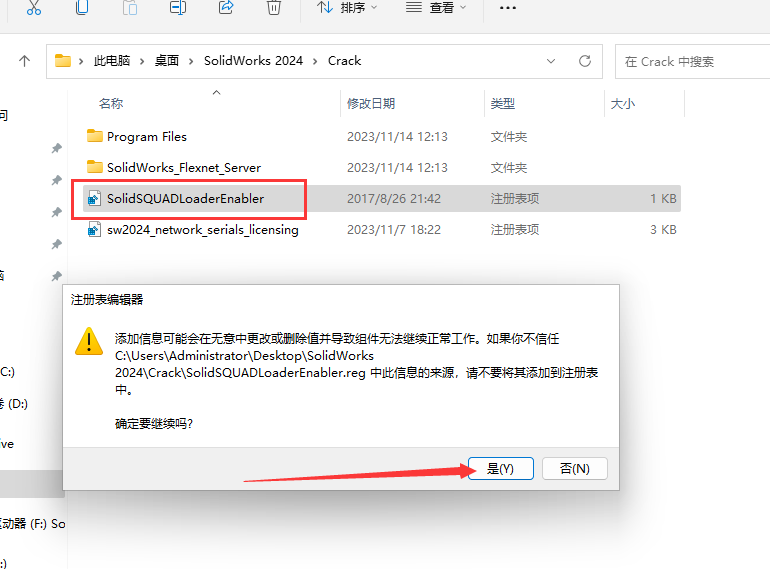The image size is (770, 569).
Task: Cancel with the 否(N) button
Action: (574, 468)
